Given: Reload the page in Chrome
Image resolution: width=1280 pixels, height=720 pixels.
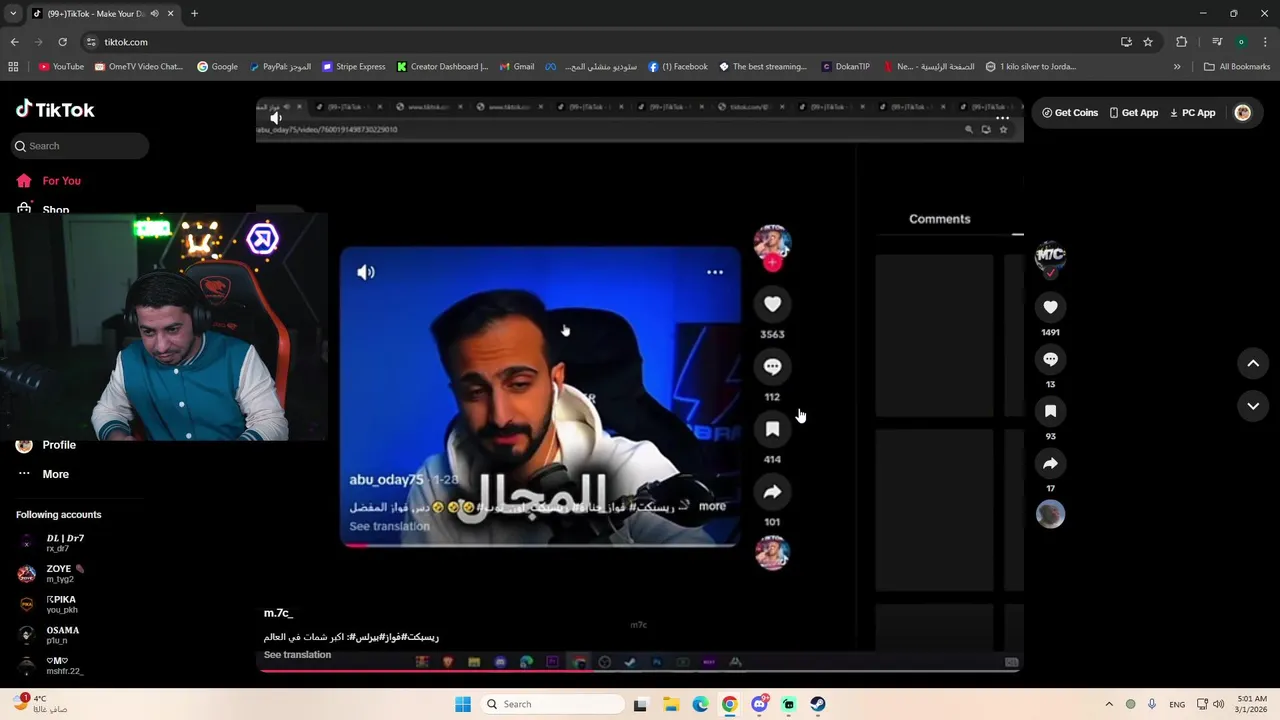Looking at the screenshot, I should pos(62,42).
